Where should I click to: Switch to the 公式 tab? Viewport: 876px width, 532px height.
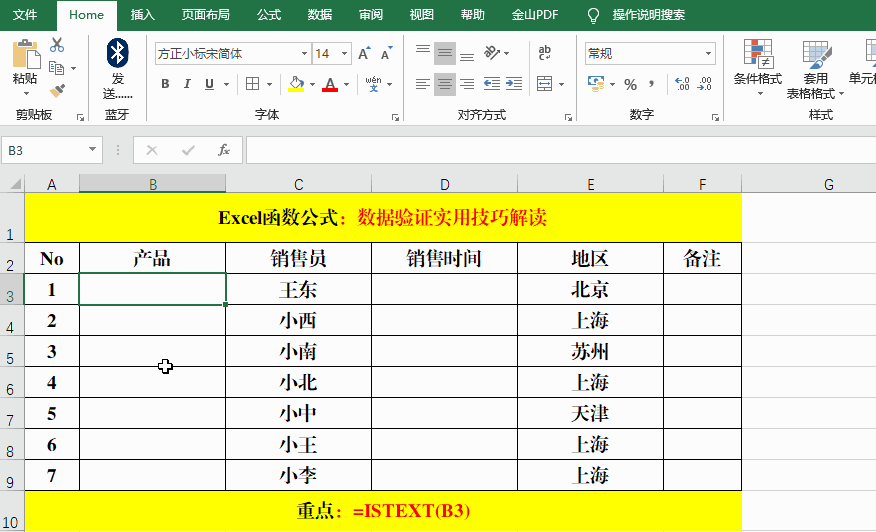point(269,15)
